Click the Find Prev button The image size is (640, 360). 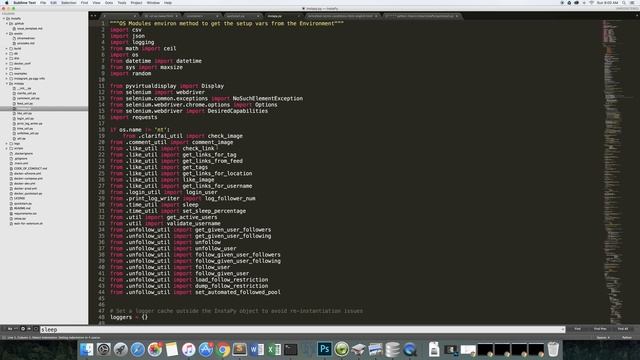tap(600, 329)
